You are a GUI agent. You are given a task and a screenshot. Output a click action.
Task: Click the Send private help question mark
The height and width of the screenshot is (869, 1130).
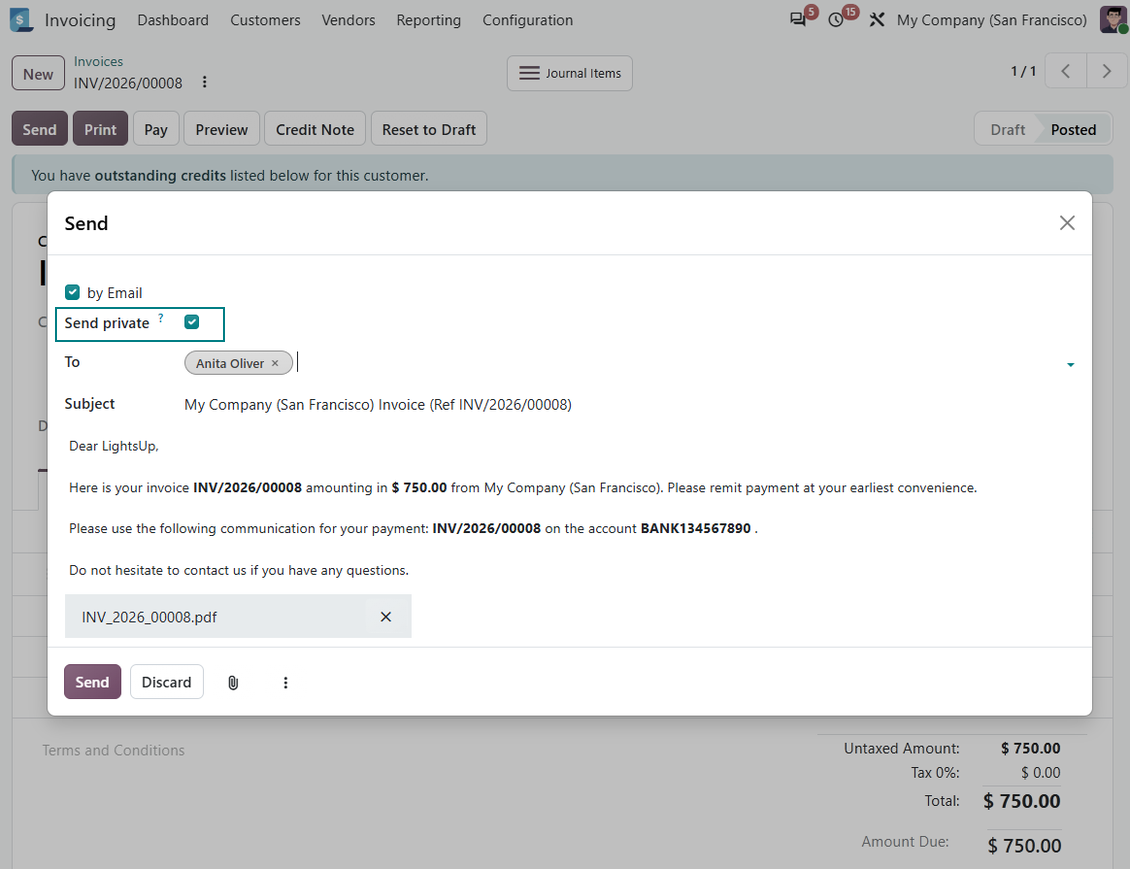pyautogui.click(x=161, y=318)
